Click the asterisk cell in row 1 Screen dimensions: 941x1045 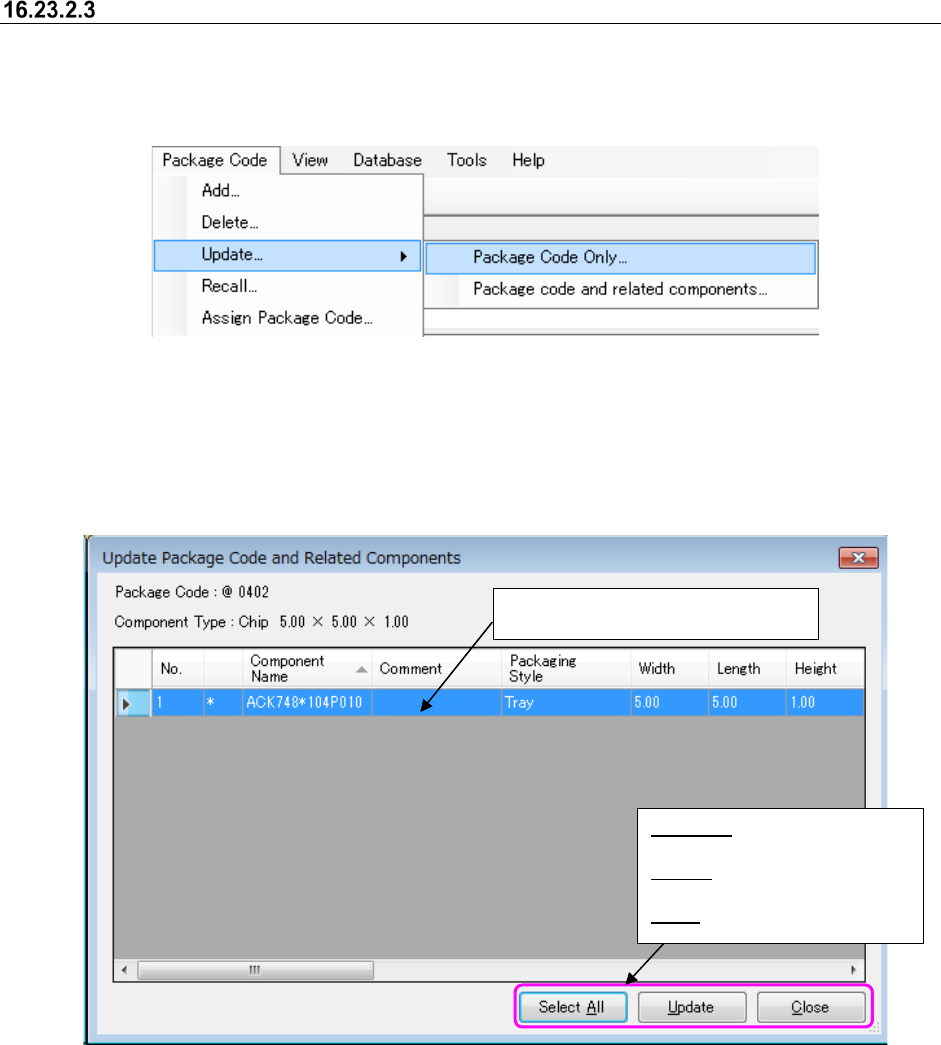pyautogui.click(x=223, y=702)
